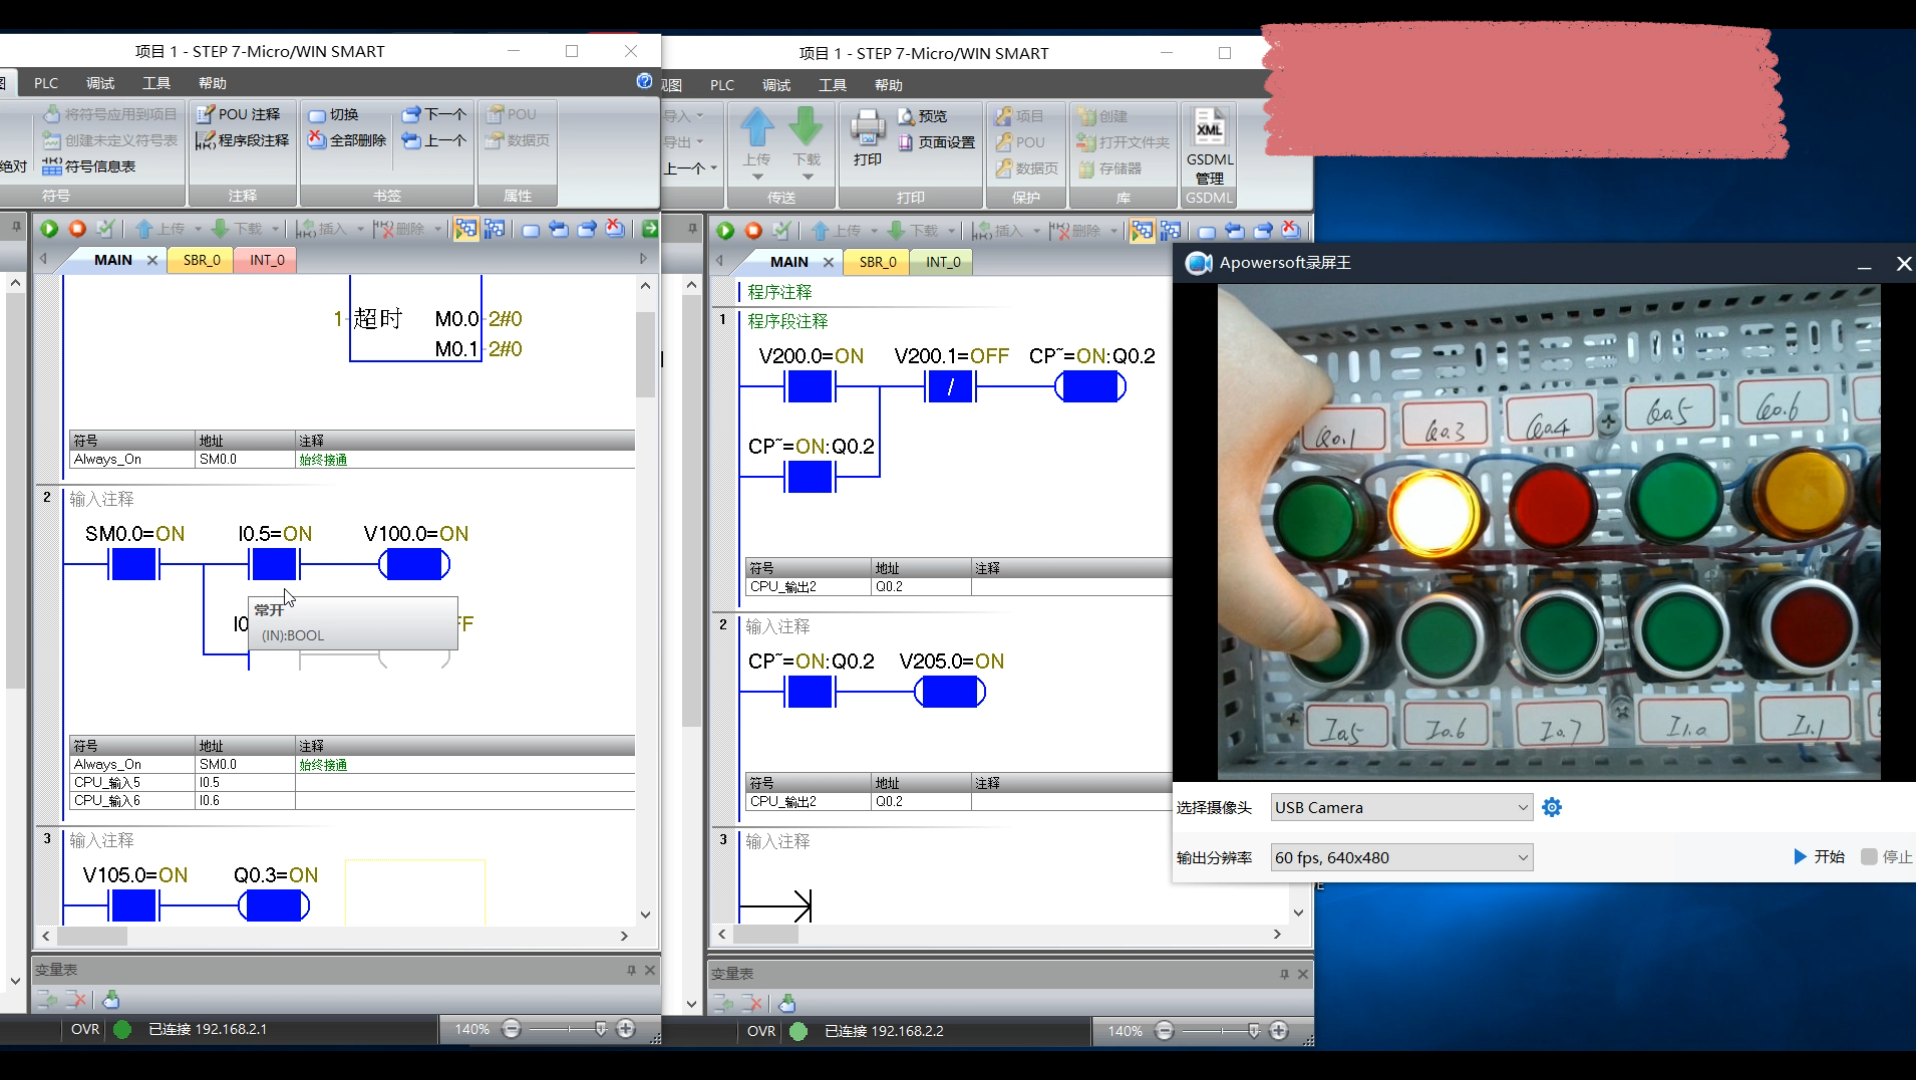The height and width of the screenshot is (1080, 1916).
Task: Open GSDML management XML icon
Action: pyautogui.click(x=1209, y=127)
